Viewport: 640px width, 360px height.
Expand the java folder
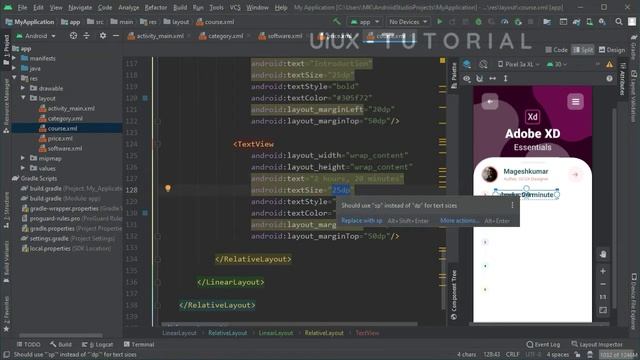tap(15, 68)
